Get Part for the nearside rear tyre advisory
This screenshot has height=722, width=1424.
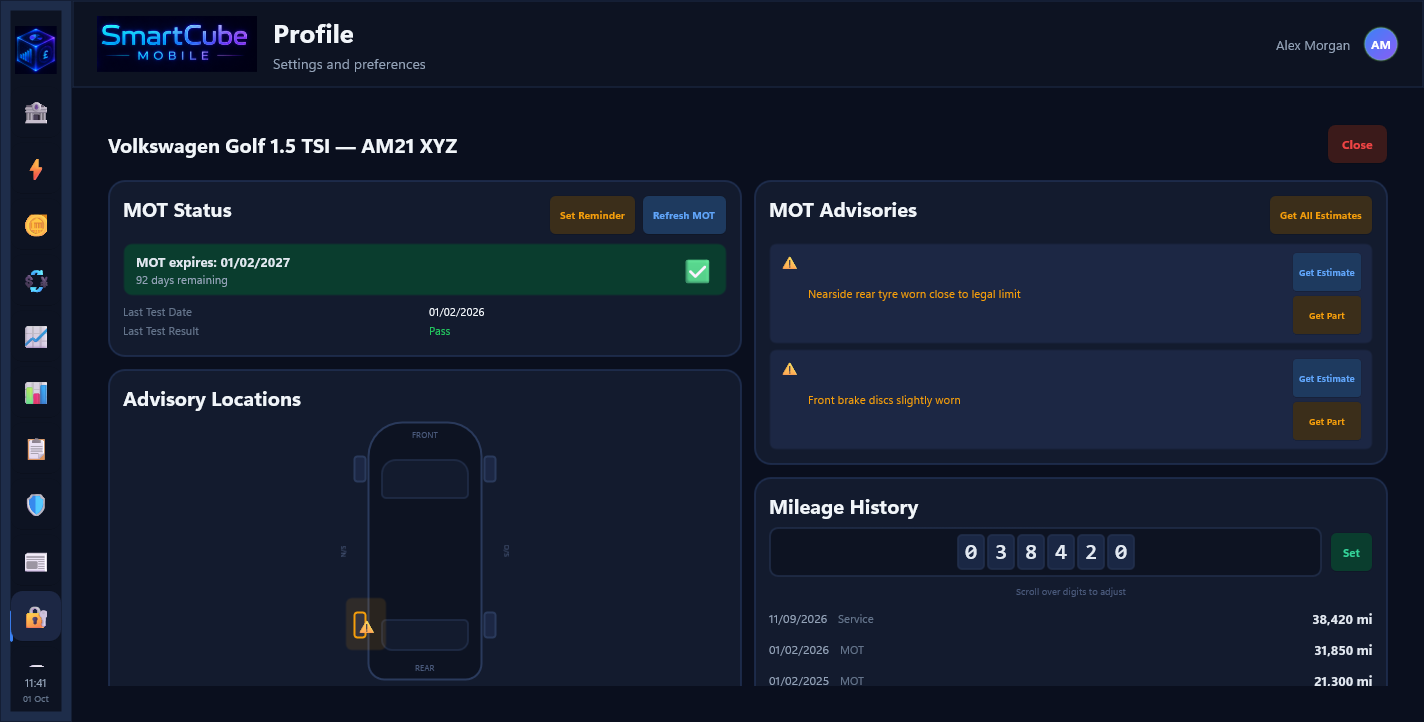point(1327,315)
